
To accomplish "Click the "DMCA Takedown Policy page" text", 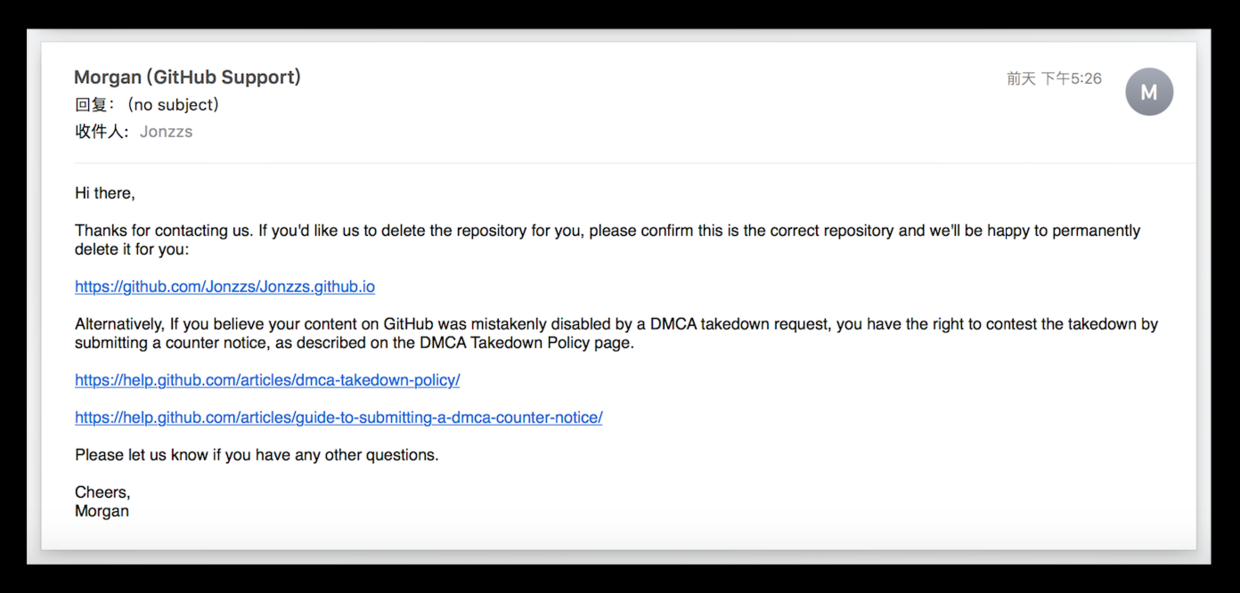I will 526,343.
